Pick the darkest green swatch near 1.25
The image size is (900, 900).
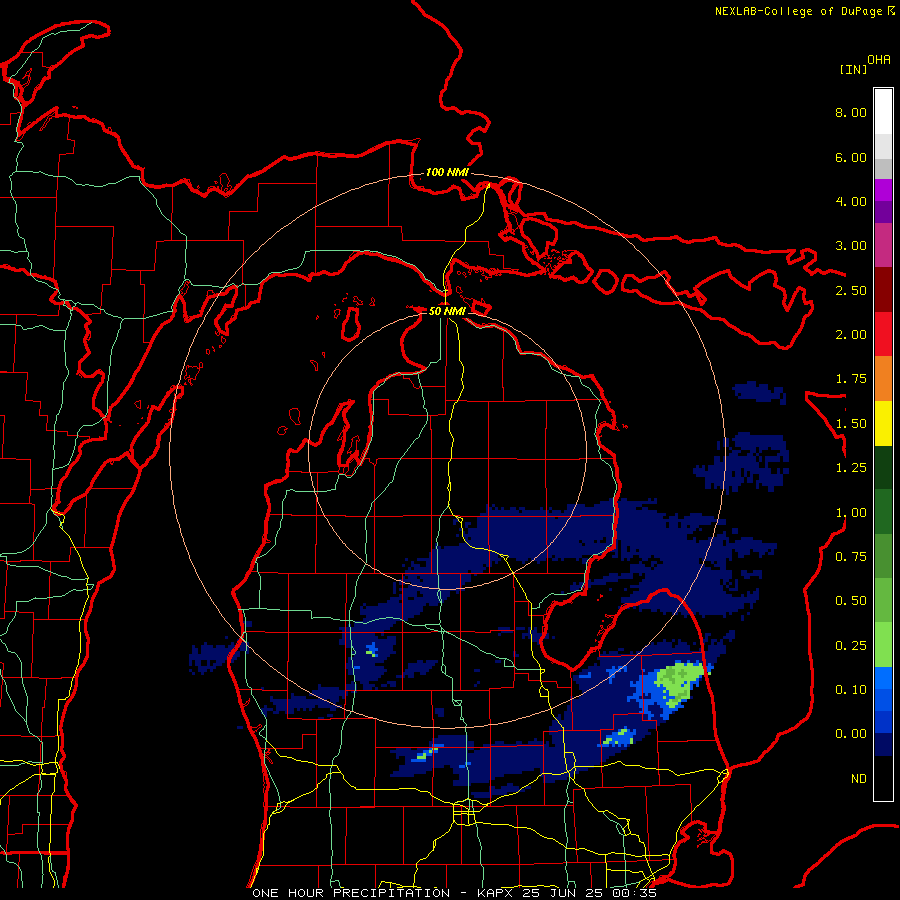coord(883,468)
